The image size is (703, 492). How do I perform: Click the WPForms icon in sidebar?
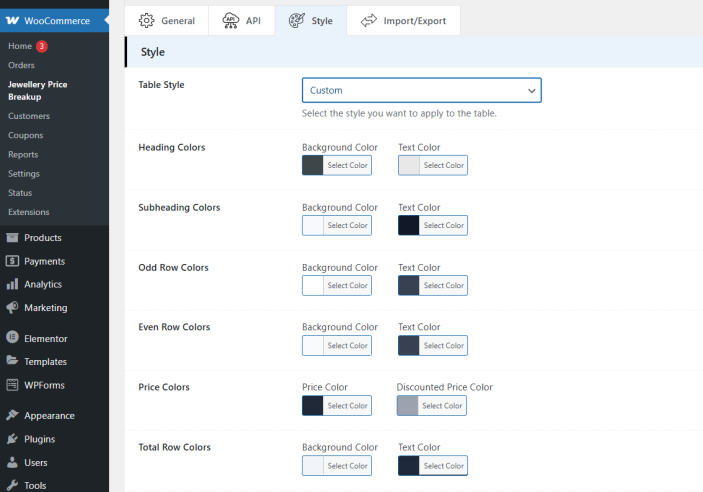[x=12, y=385]
